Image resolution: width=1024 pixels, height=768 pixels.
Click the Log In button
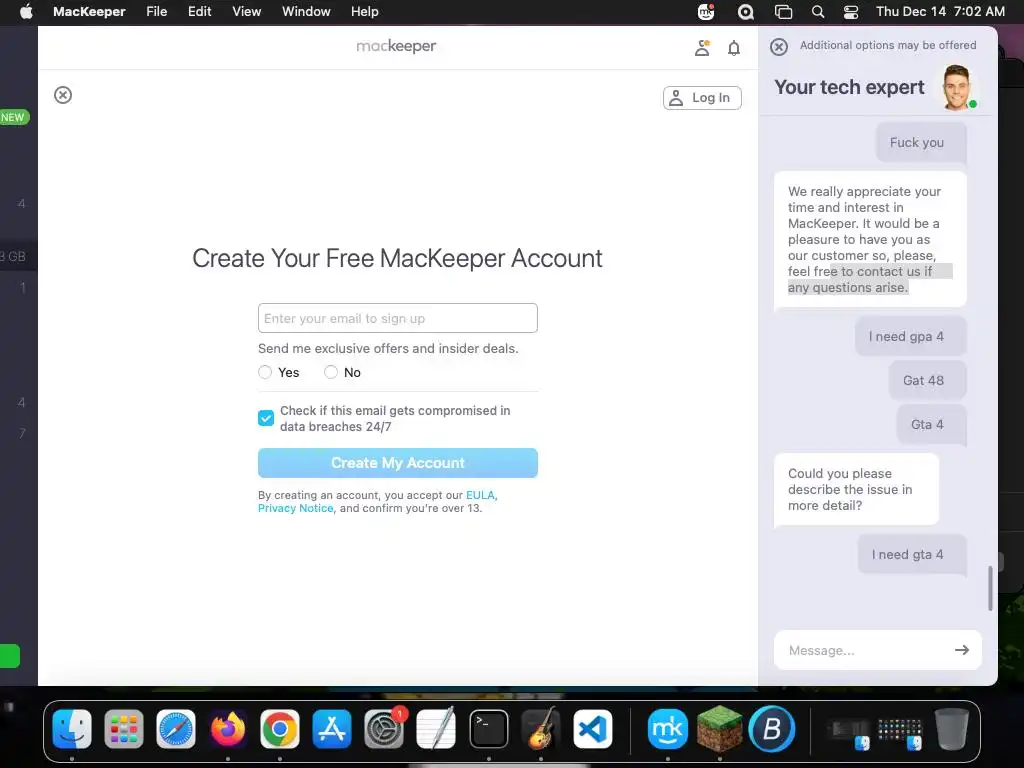[702, 98]
